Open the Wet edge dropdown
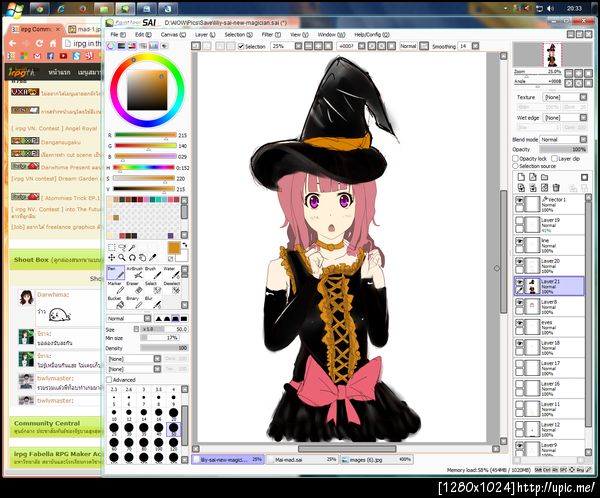This screenshot has width=600, height=498. coord(565,118)
